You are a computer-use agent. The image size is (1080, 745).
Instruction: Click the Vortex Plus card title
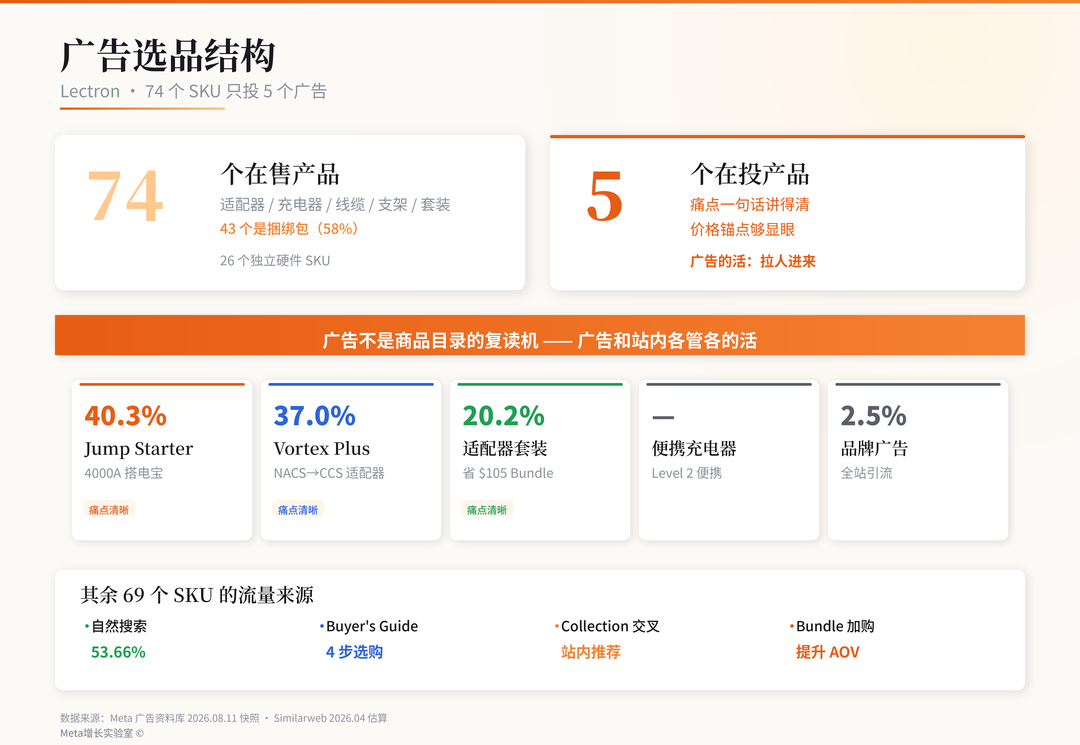(x=322, y=448)
